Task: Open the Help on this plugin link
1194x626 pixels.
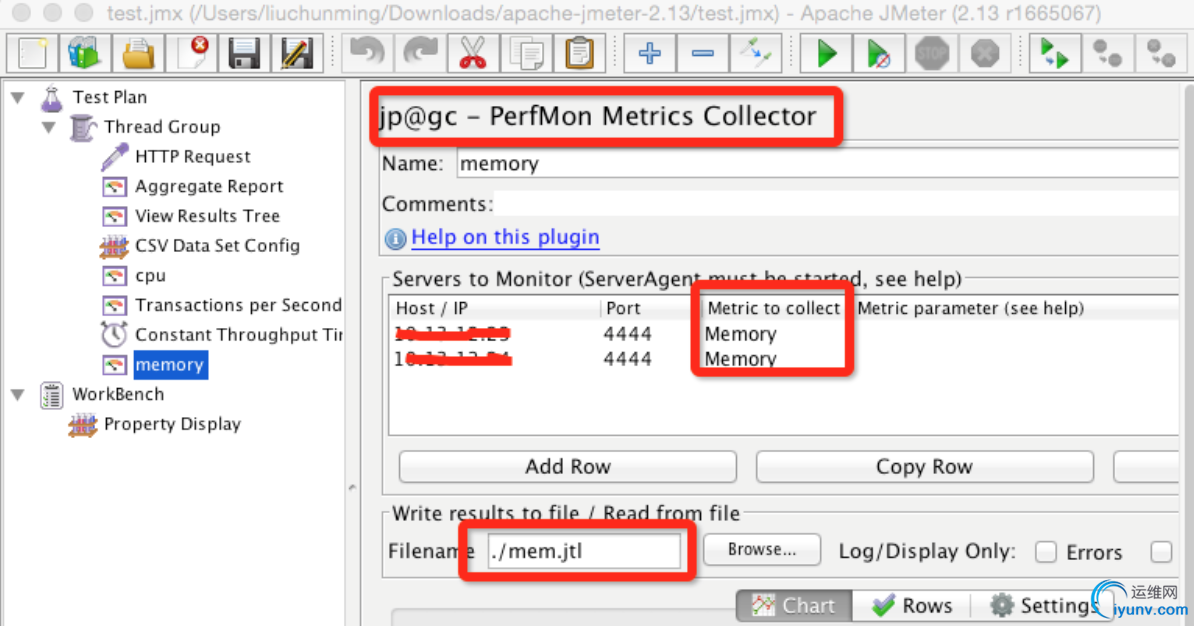Action: (505, 238)
